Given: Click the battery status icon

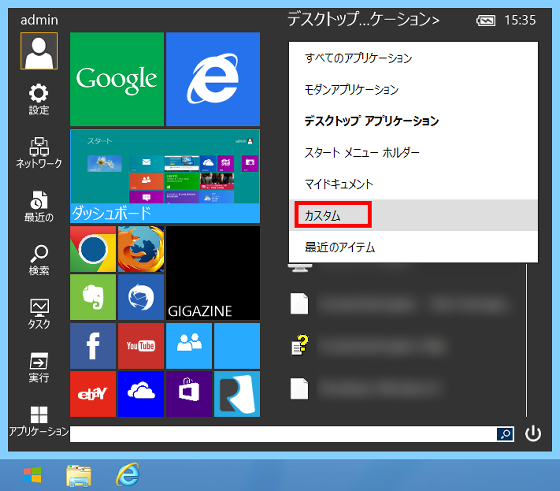Looking at the screenshot, I should point(486,20).
